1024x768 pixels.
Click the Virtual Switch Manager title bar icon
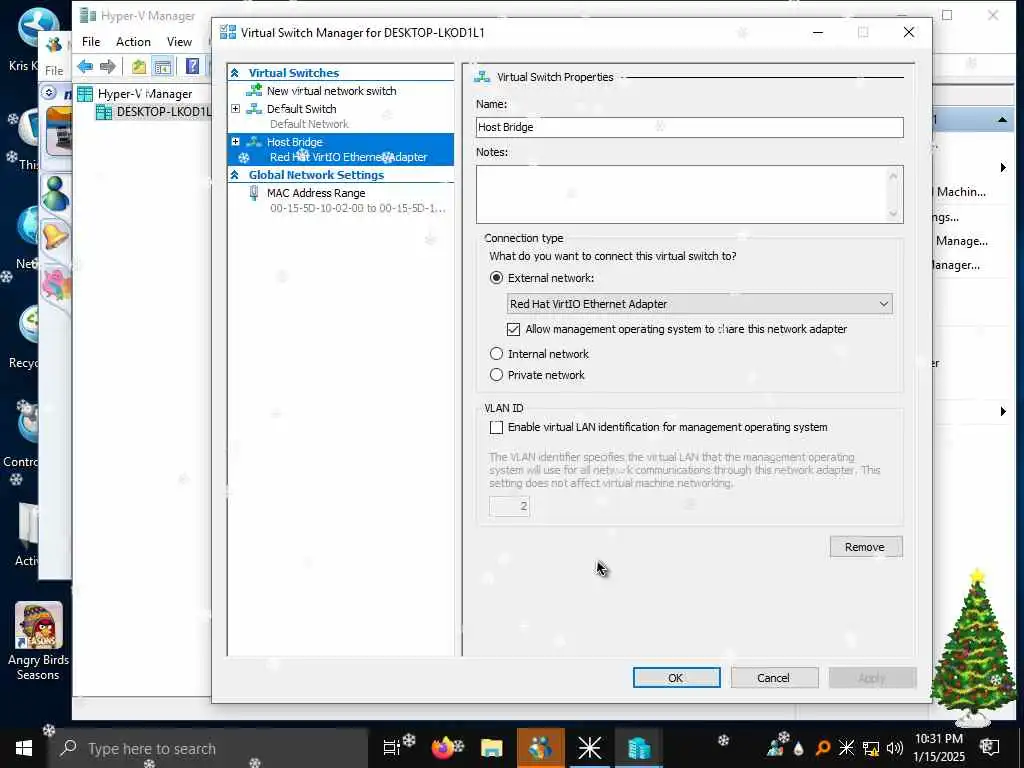tap(228, 33)
